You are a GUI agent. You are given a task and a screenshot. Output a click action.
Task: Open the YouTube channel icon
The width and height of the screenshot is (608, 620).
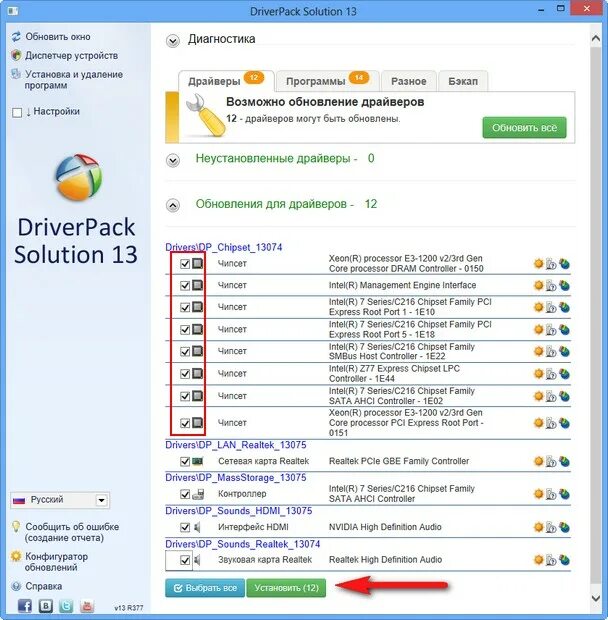[87, 606]
